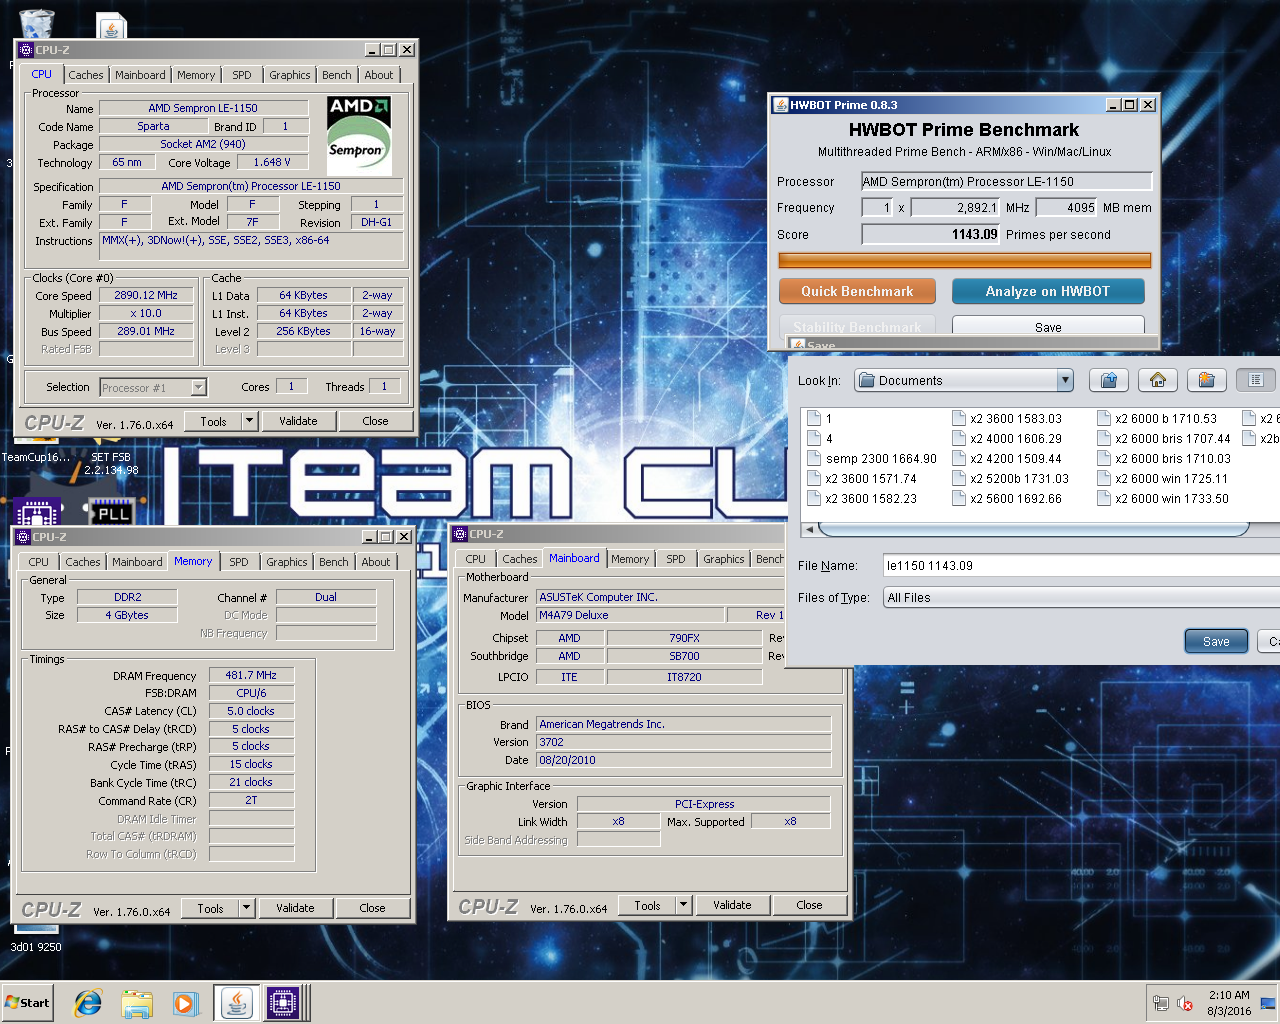Select Mainboard tab in Memory CPU-Z window
The image size is (1280, 1024).
[x=137, y=562]
